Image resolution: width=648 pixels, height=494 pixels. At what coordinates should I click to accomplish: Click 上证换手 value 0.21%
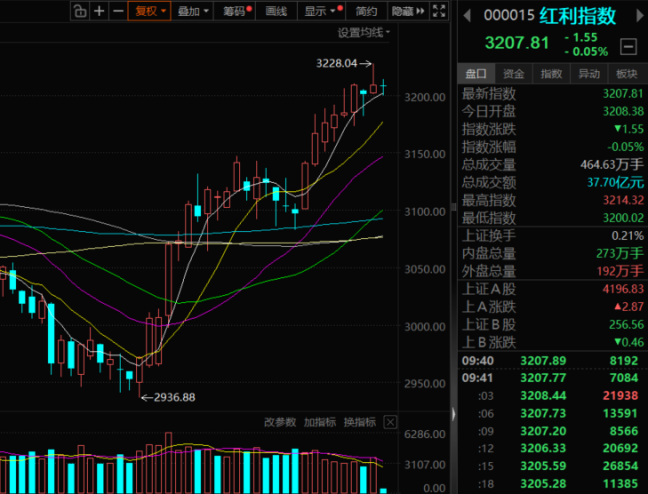pos(628,236)
